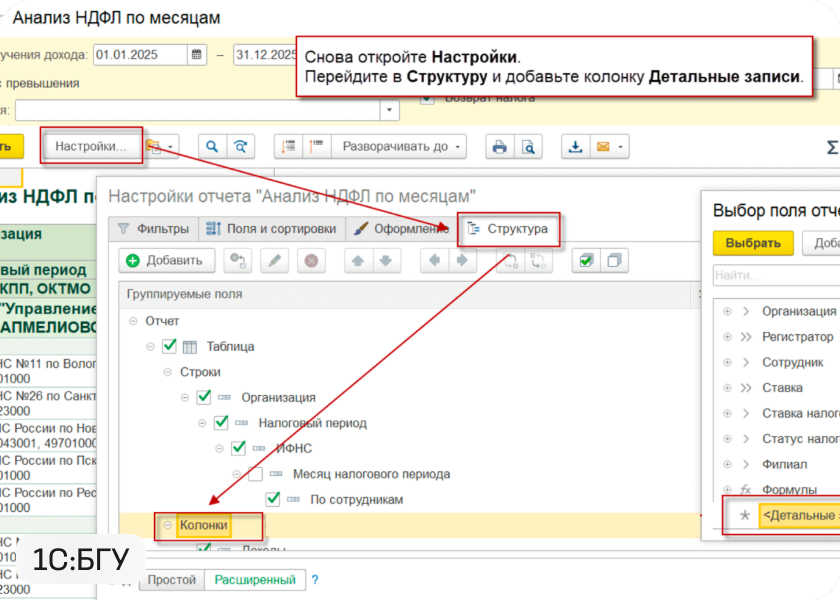Open the print preview icon
The width and height of the screenshot is (840, 600).
527,147
